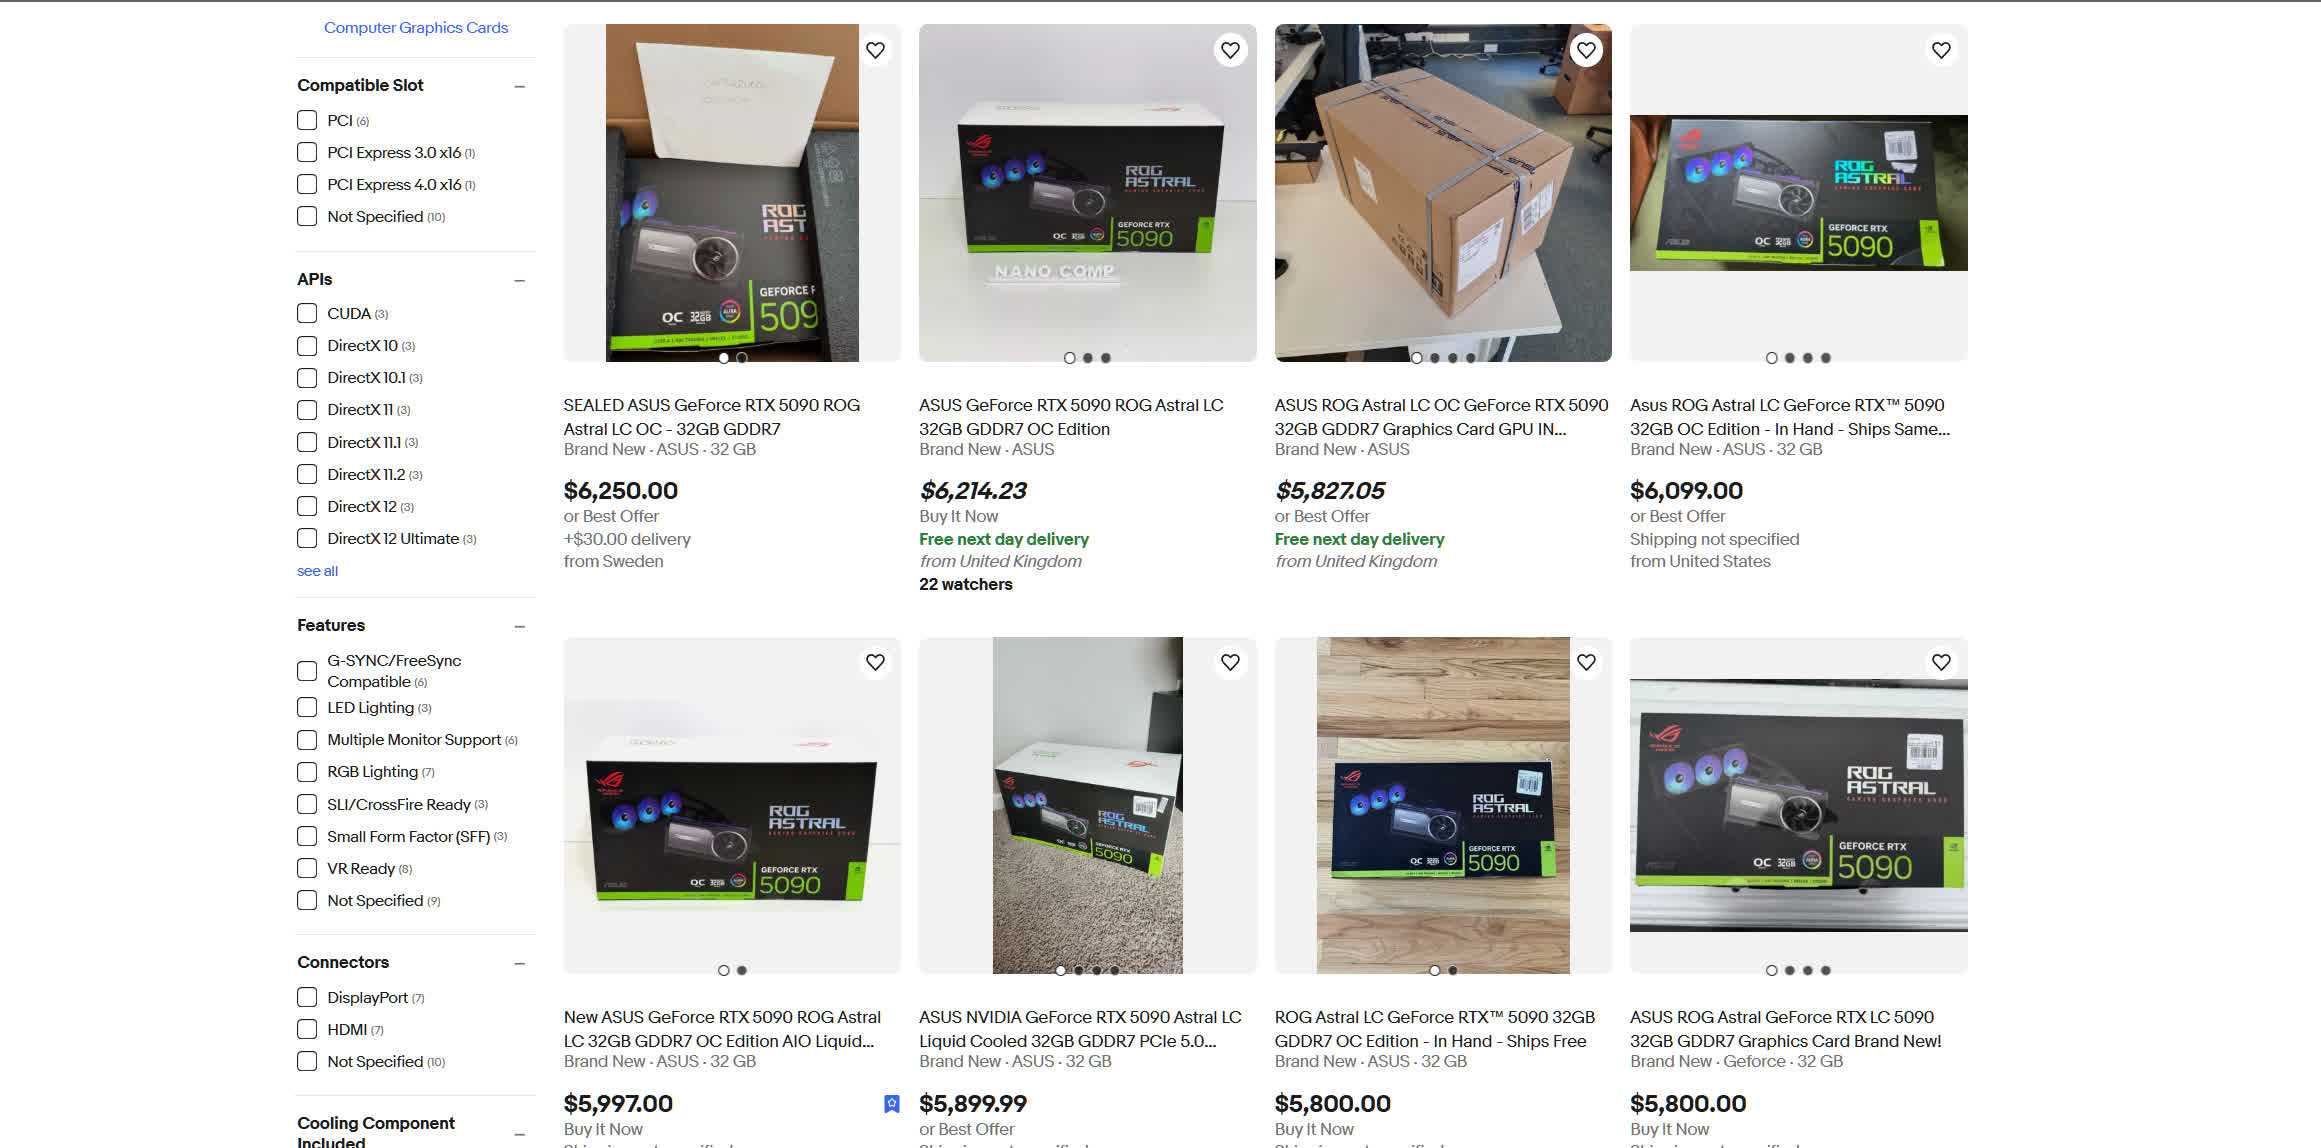
Task: Click heart on $5,997.00 AIO Liquid listing
Action: click(875, 662)
